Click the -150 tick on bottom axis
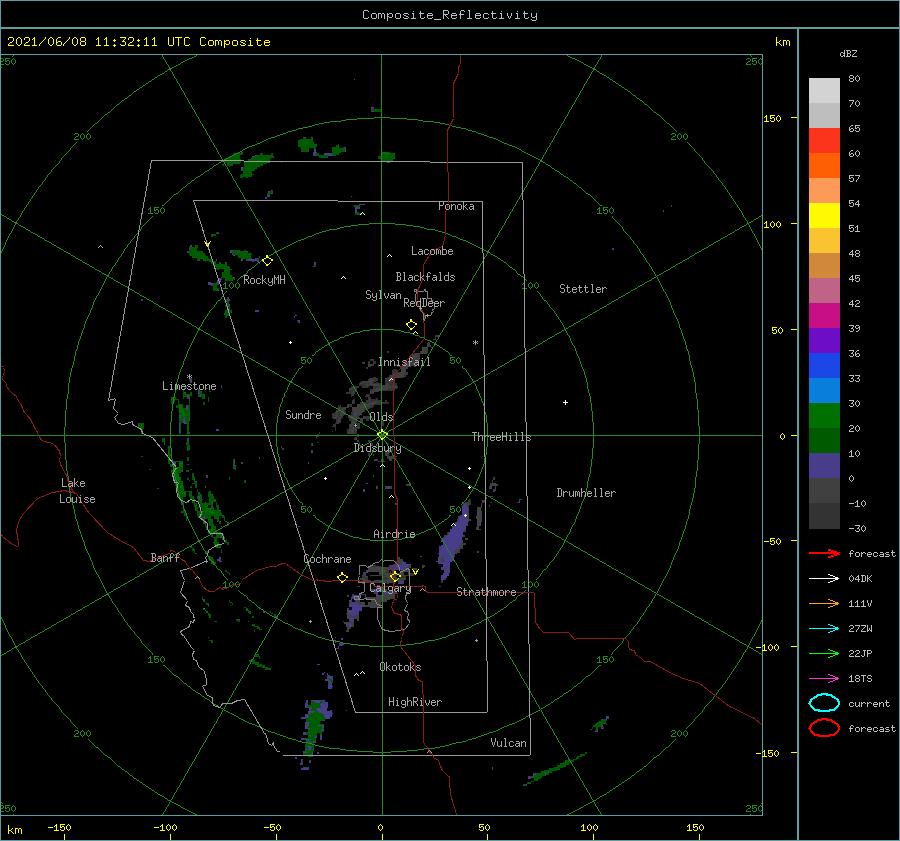 (x=59, y=827)
